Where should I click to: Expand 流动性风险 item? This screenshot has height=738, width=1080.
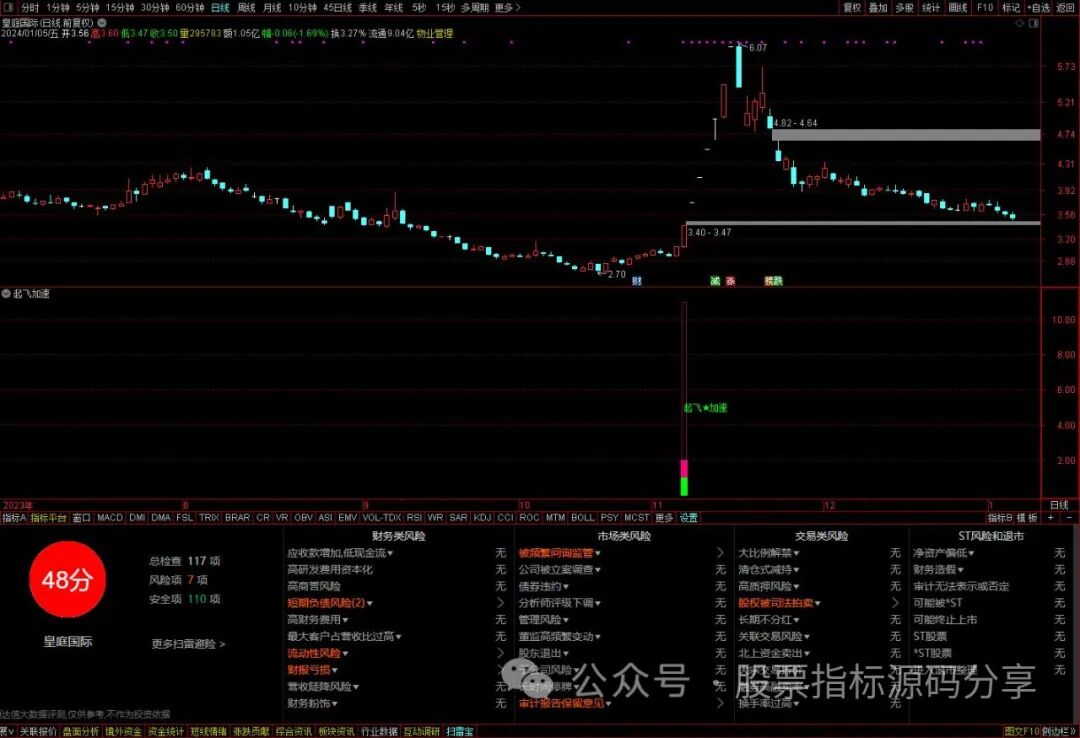pos(317,653)
